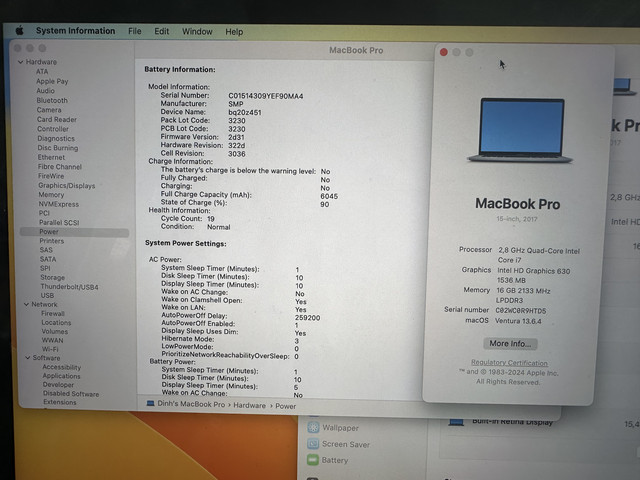
Task: Select USB in the sidebar
Action: 47,296
